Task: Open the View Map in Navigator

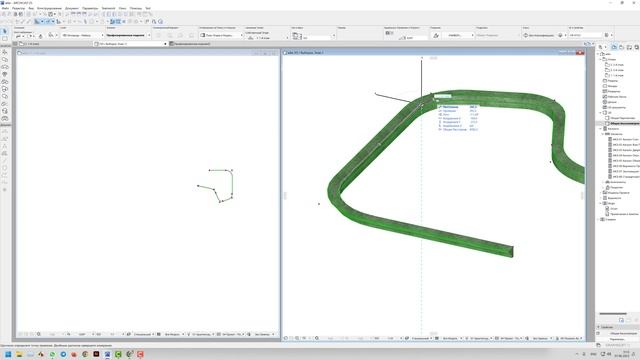Action: click(622, 47)
